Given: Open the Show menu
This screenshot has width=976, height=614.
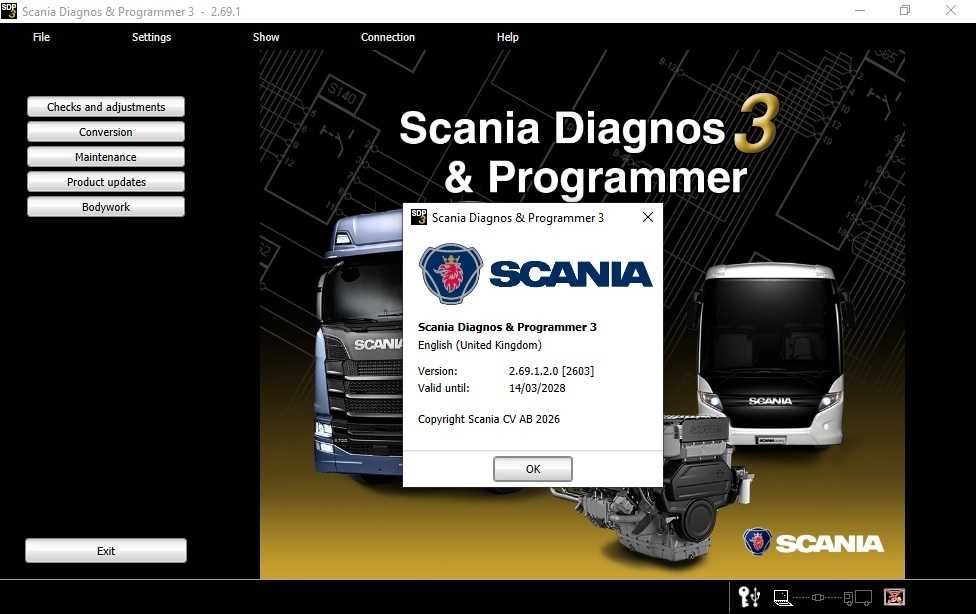Looking at the screenshot, I should click(x=266, y=37).
